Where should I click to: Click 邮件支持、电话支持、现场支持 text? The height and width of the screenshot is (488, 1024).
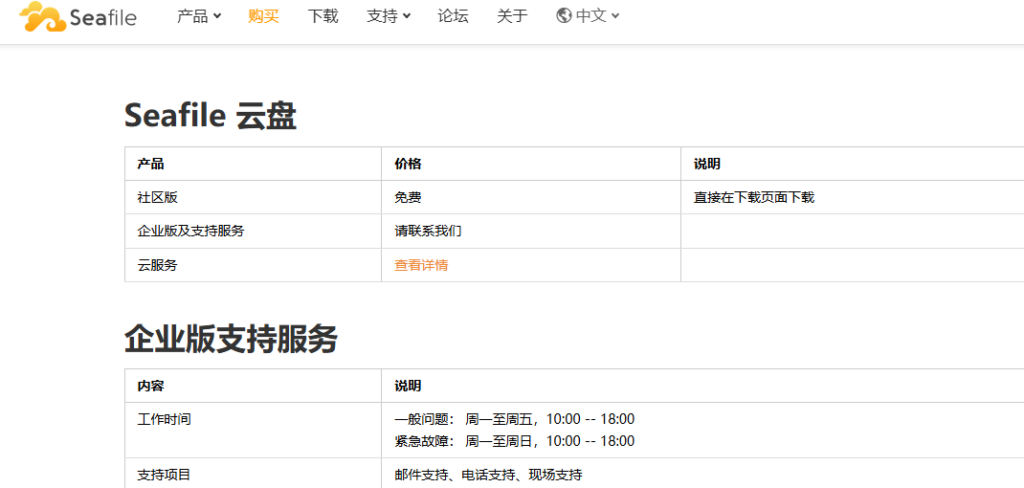click(488, 474)
